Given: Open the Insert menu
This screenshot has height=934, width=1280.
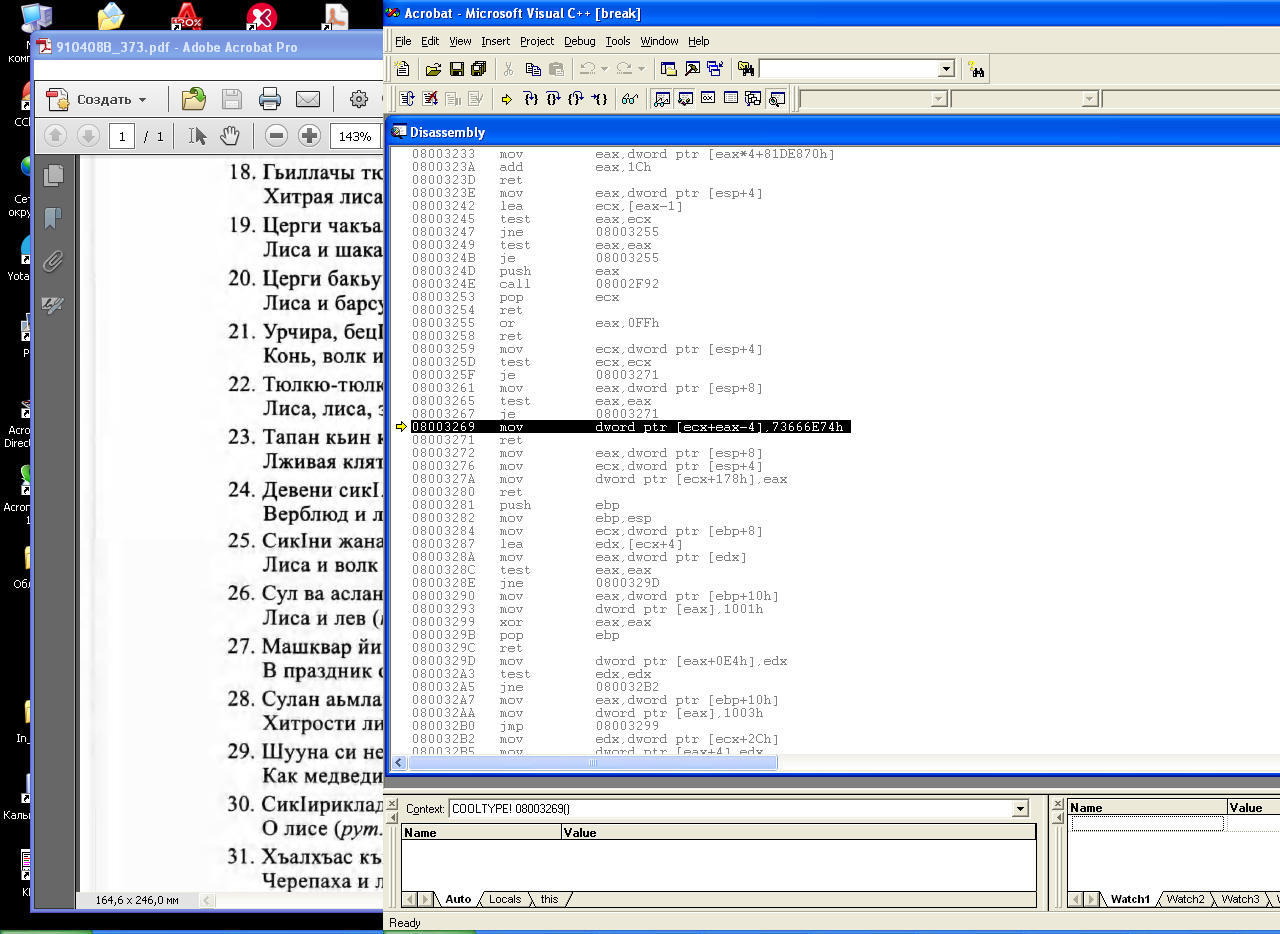Looking at the screenshot, I should (x=495, y=41).
